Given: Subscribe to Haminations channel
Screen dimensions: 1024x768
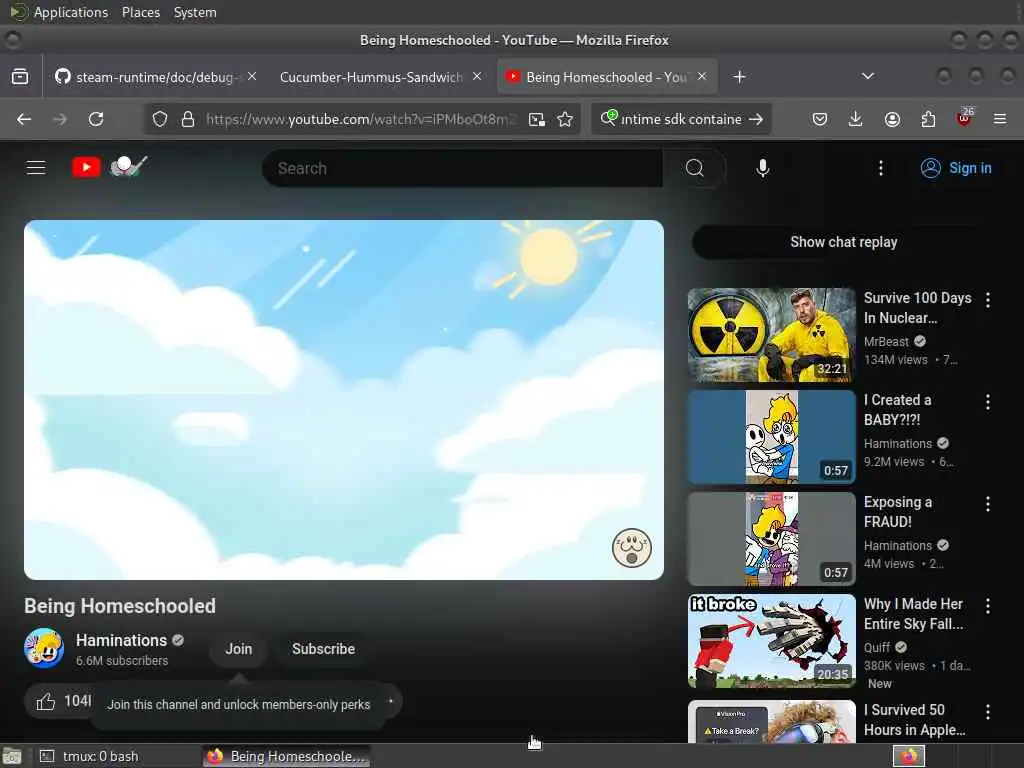Looking at the screenshot, I should coord(323,648).
